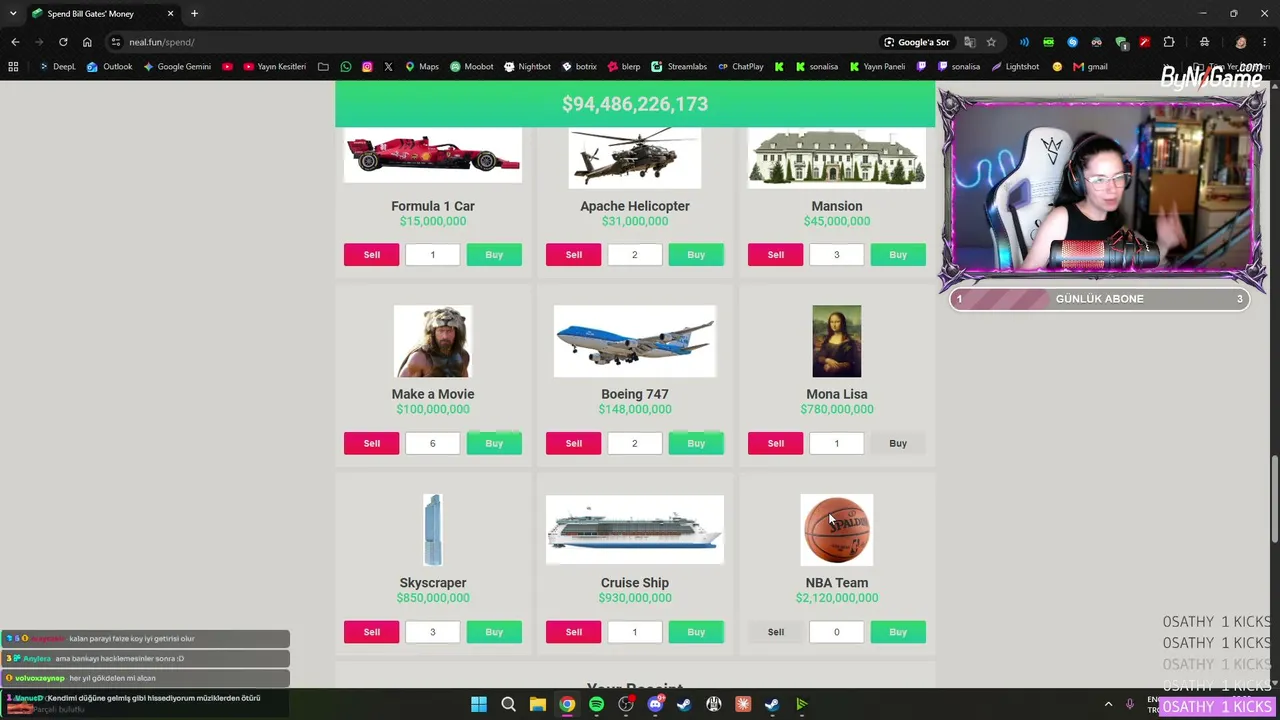Open the Chrome extensions puzzle icon

click(x=1169, y=42)
